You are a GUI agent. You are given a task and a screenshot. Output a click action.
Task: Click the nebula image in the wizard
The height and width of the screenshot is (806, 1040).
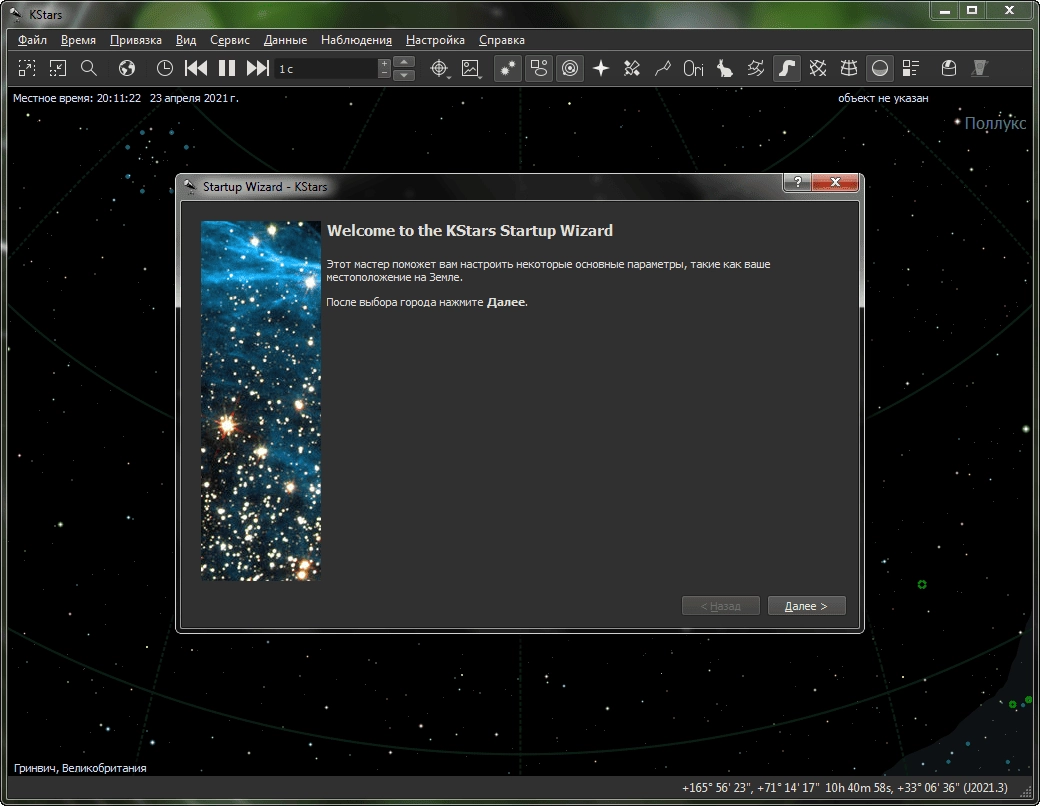point(261,401)
